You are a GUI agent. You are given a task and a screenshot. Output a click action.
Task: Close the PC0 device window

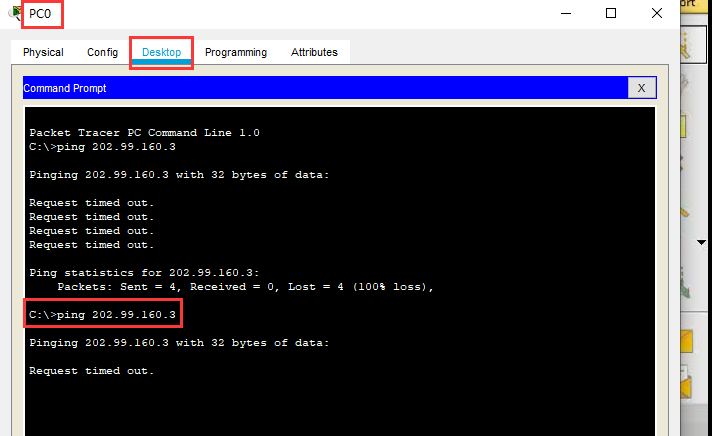pos(656,13)
